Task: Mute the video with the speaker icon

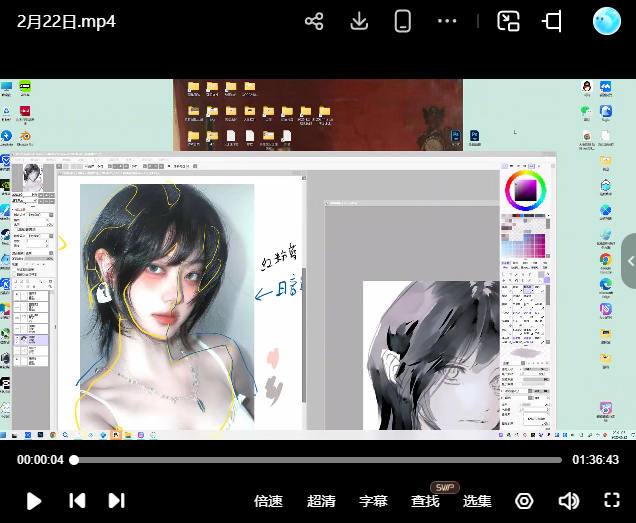Action: (x=568, y=501)
